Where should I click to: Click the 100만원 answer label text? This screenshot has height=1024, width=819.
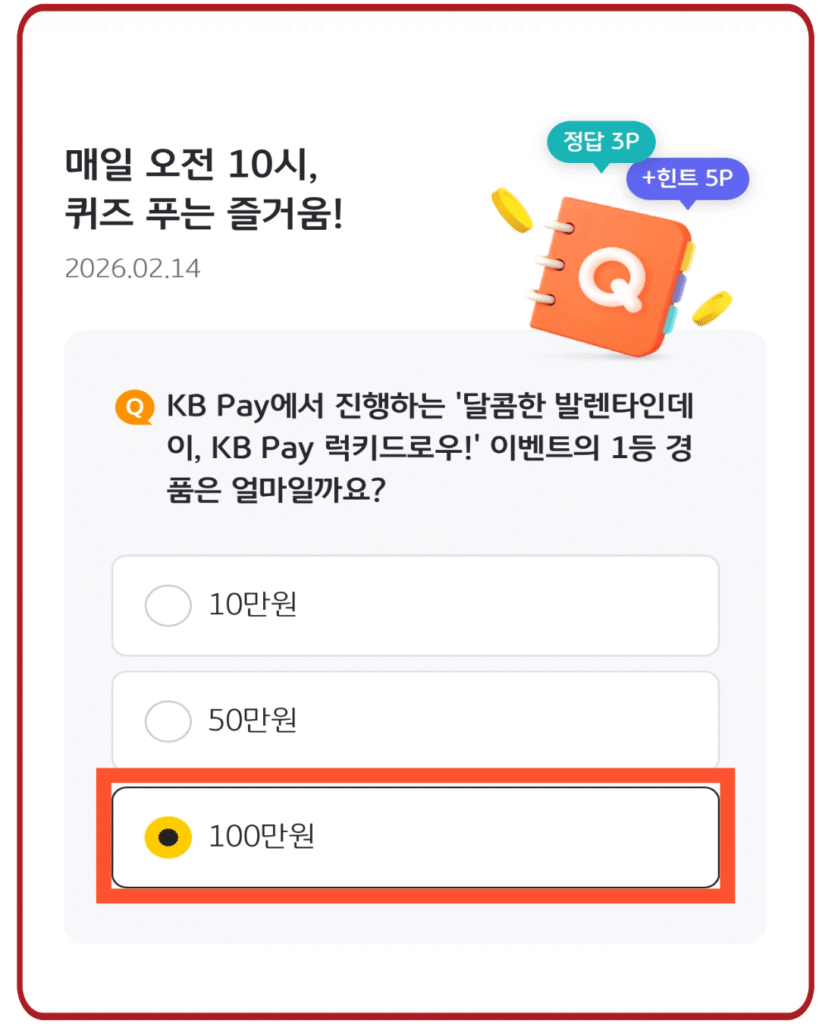pyautogui.click(x=262, y=837)
